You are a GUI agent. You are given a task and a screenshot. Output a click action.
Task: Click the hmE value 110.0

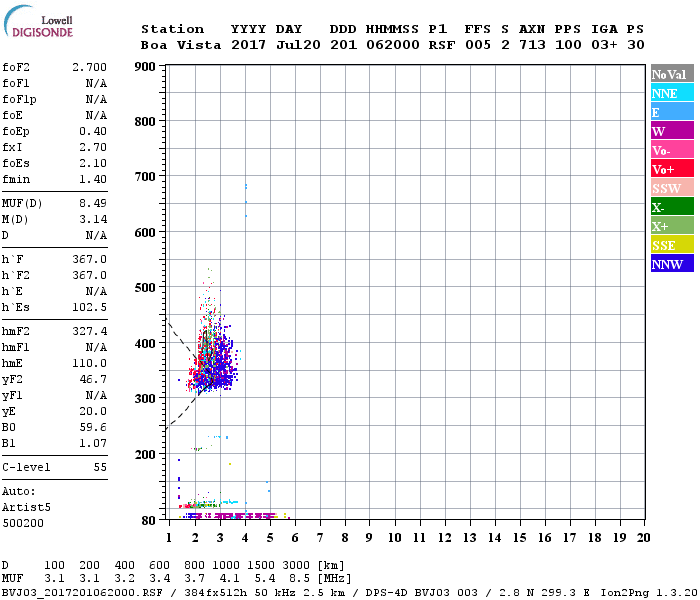(89, 364)
